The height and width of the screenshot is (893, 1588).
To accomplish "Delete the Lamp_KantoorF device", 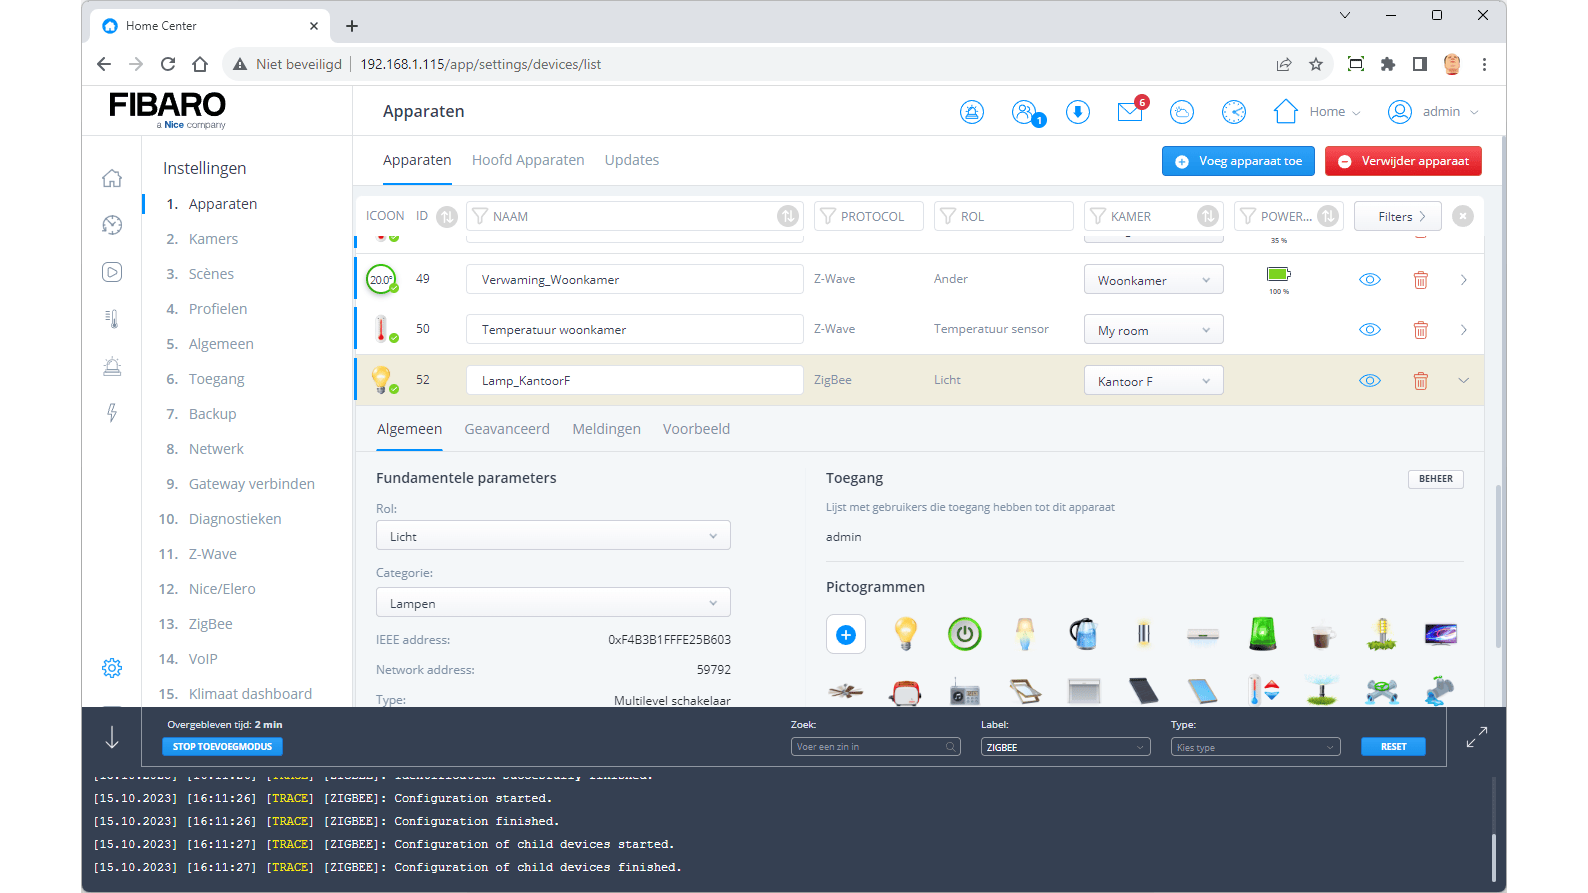I will click(x=1420, y=381).
